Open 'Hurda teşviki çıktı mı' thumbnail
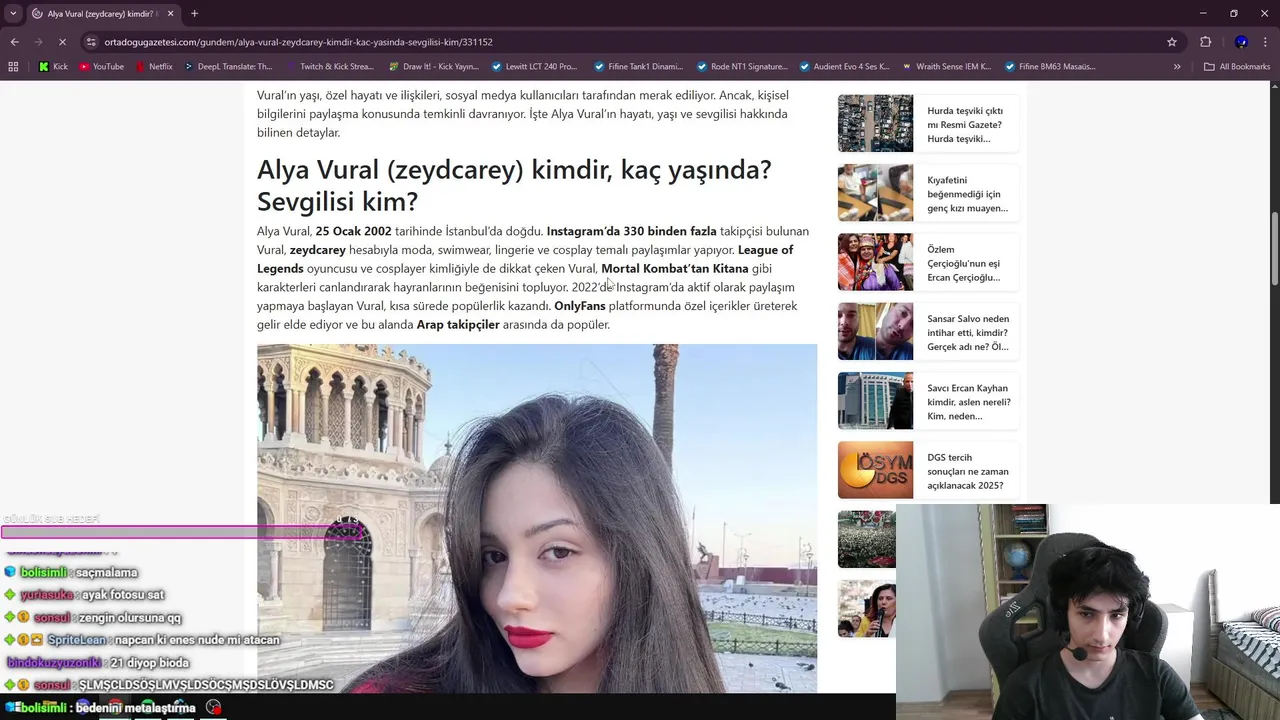Image resolution: width=1280 pixels, height=720 pixels. point(875,123)
